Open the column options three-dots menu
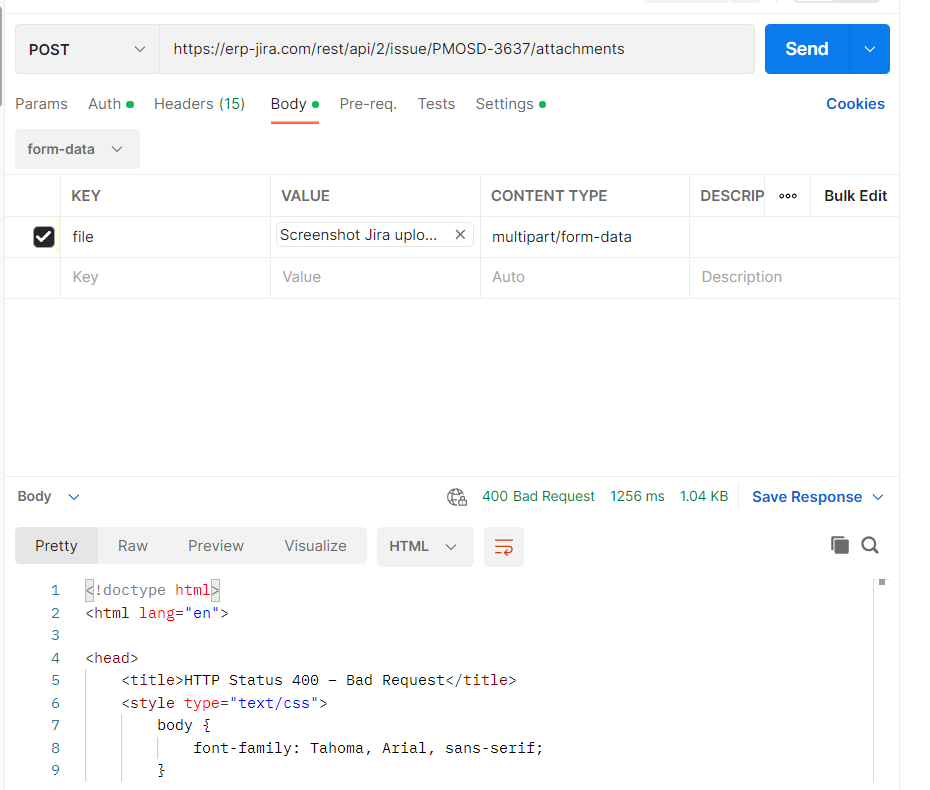The width and height of the screenshot is (930, 790). [x=788, y=196]
